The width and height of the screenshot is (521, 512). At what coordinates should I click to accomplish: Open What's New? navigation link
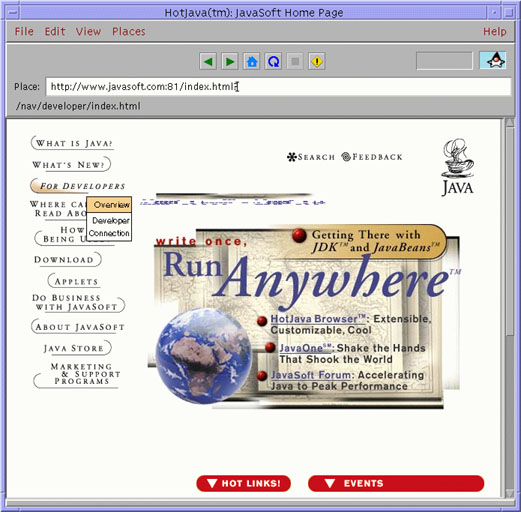tap(71, 164)
